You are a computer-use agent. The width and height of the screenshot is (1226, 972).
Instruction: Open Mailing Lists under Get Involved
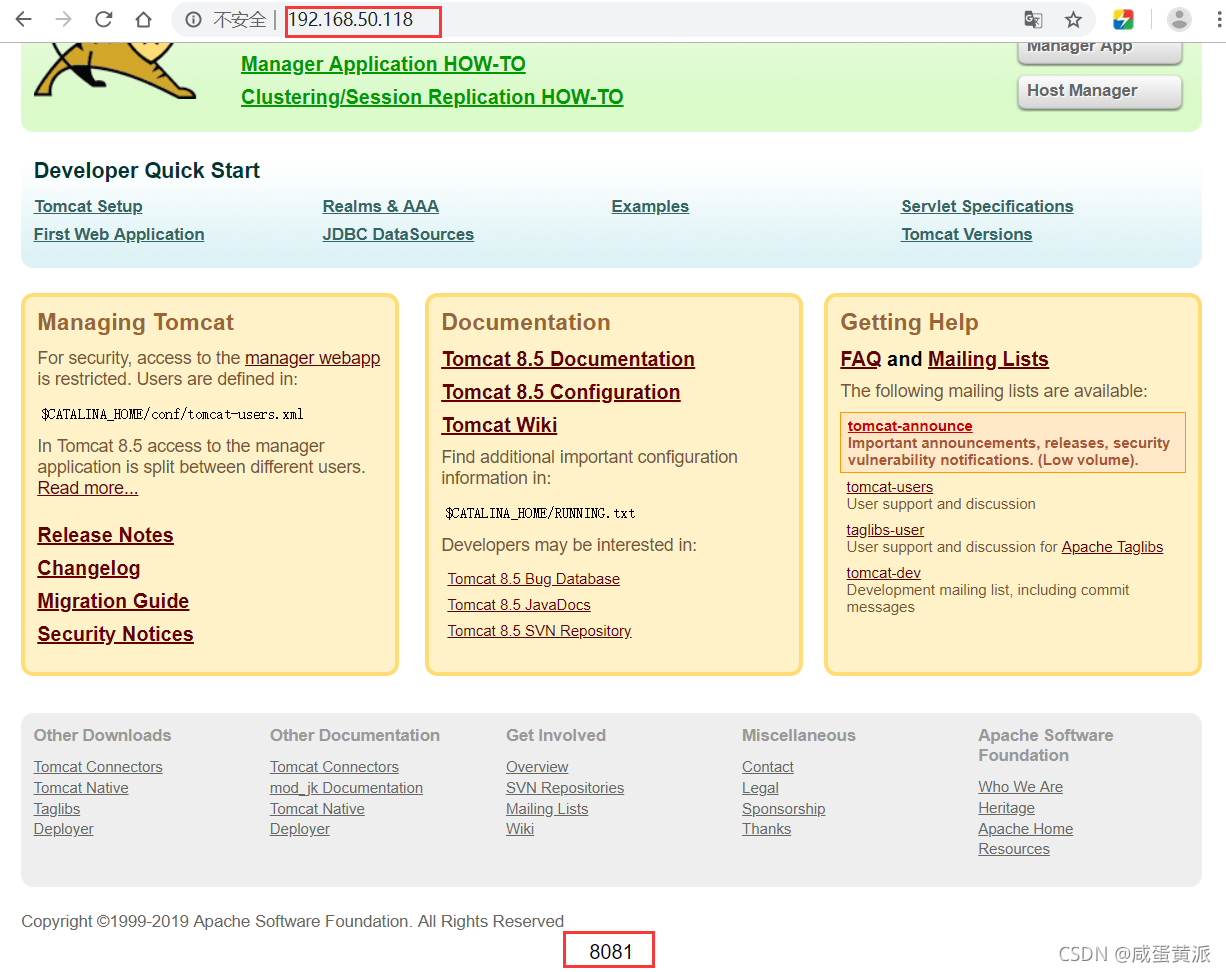[x=547, y=809]
